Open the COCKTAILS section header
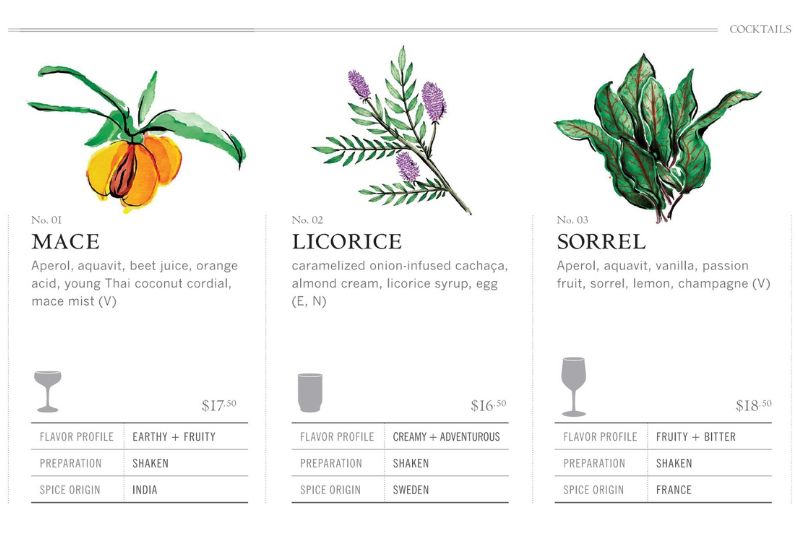The image size is (800, 535). 760,29
